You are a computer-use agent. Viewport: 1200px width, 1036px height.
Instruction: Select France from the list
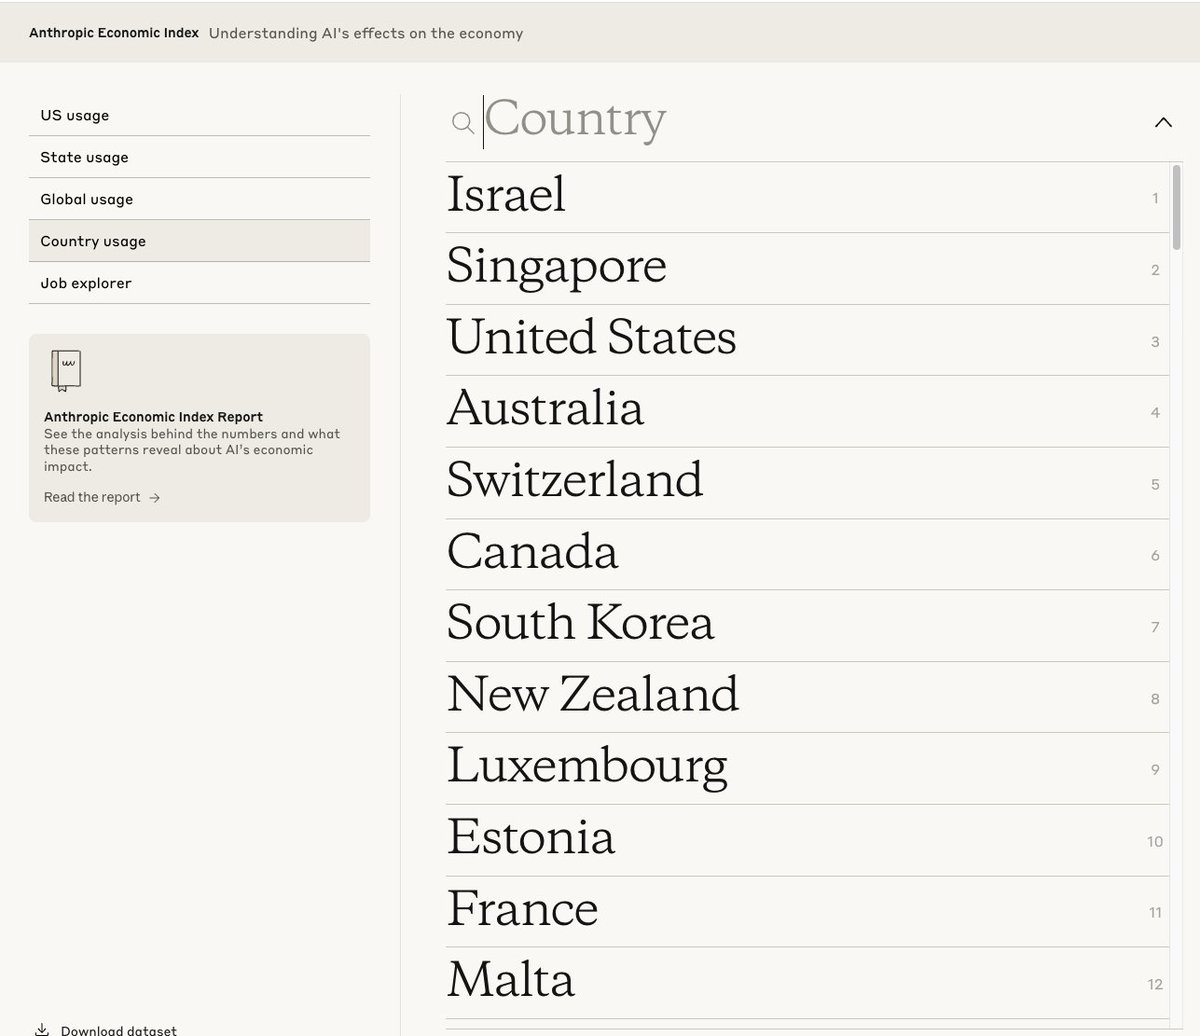click(807, 911)
